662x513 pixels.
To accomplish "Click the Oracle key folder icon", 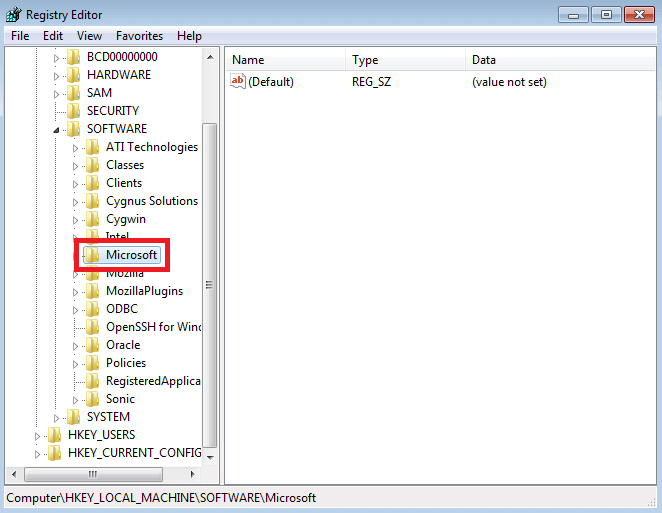I will [x=92, y=345].
